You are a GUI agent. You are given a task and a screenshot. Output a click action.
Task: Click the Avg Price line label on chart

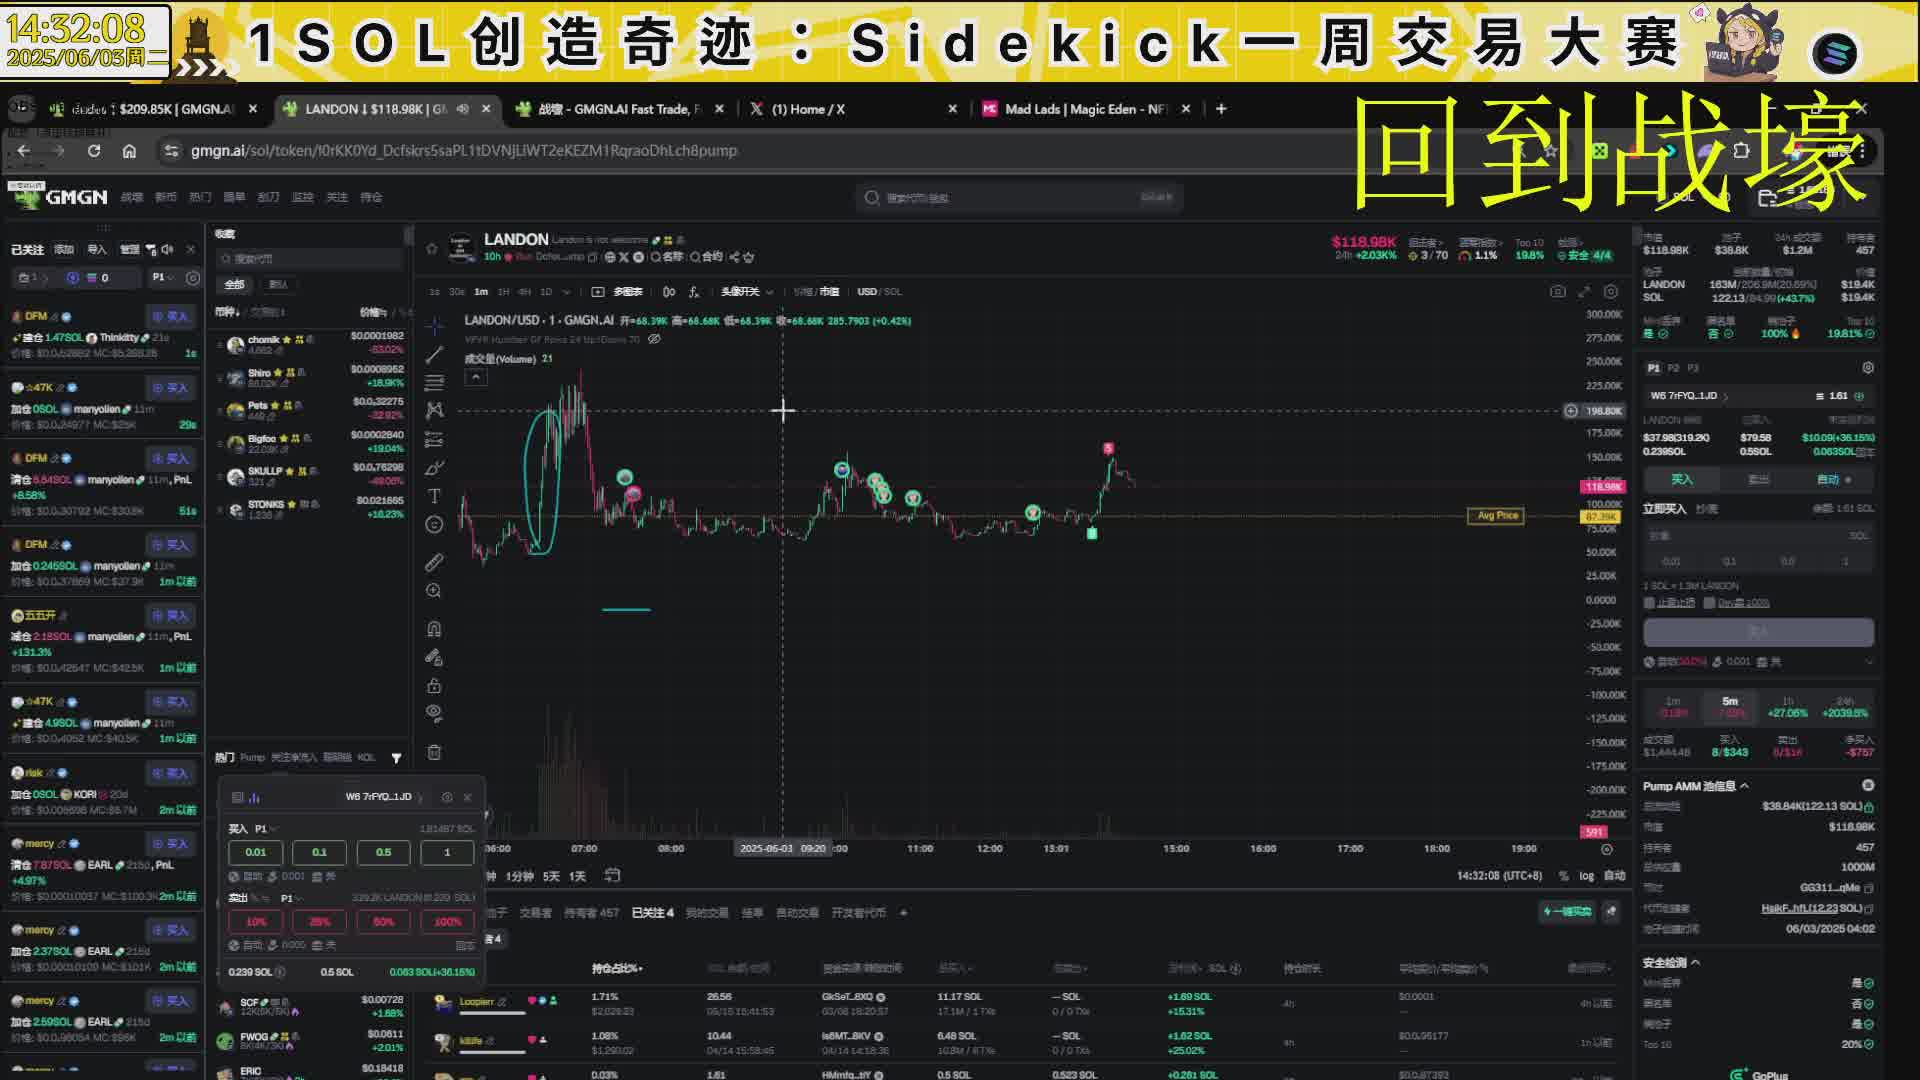(x=1497, y=516)
